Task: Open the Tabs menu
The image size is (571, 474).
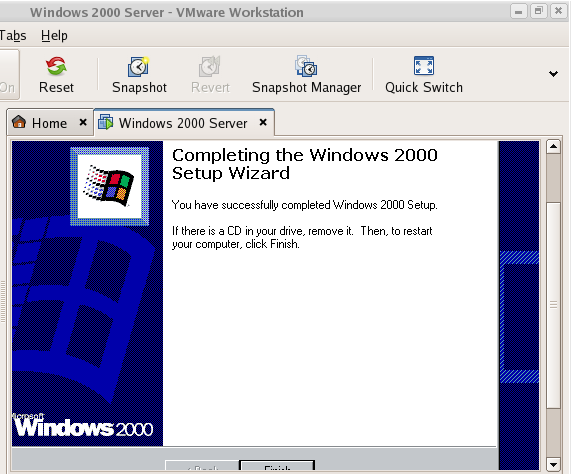Action: tap(13, 36)
